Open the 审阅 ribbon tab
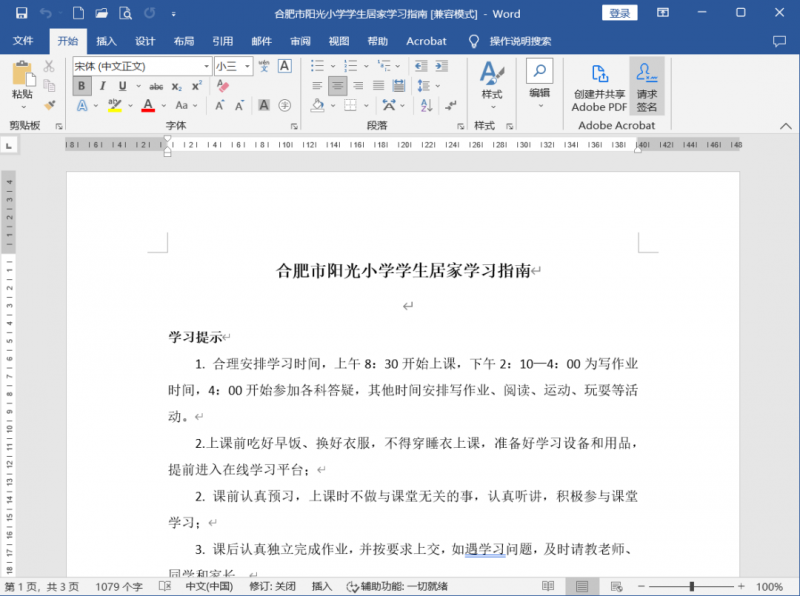The image size is (800, 596). (300, 41)
